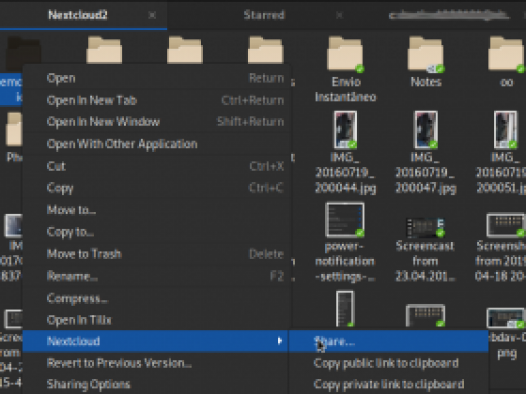Open the Envio Instantâneo folder
Image resolution: width=526 pixels, height=394 pixels.
pos(346,55)
